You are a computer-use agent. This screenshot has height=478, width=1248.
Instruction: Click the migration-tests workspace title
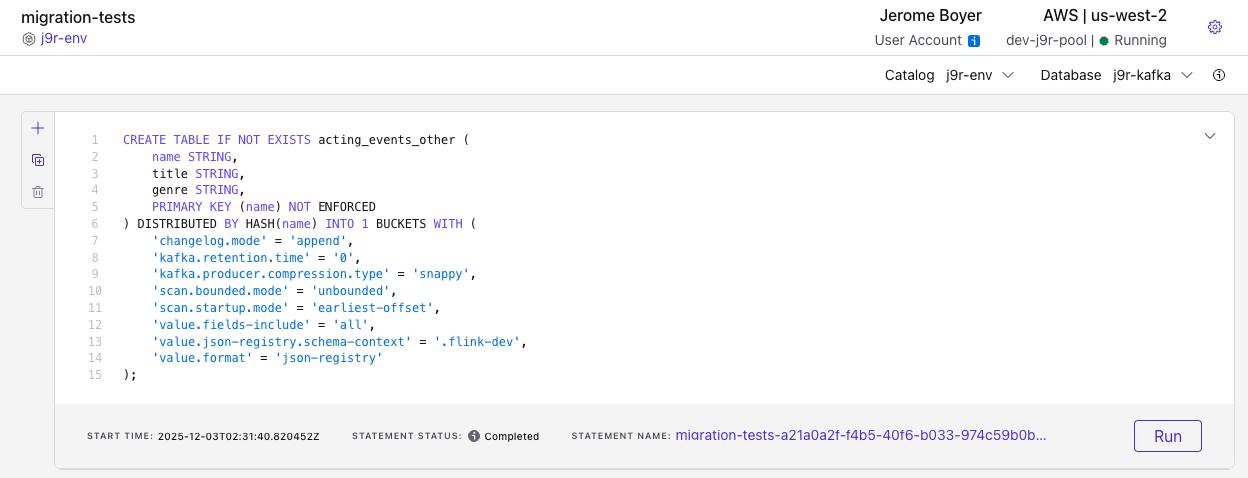pyautogui.click(x=78, y=17)
